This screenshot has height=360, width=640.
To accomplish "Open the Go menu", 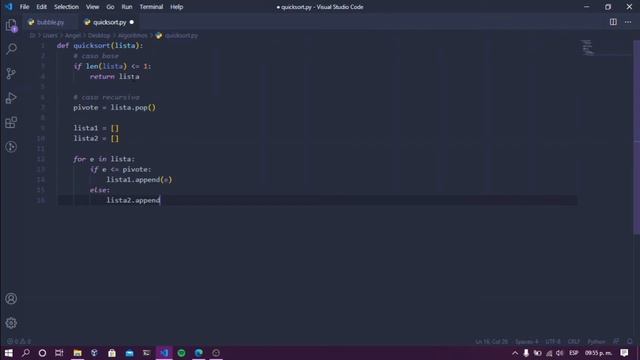I will point(110,7).
